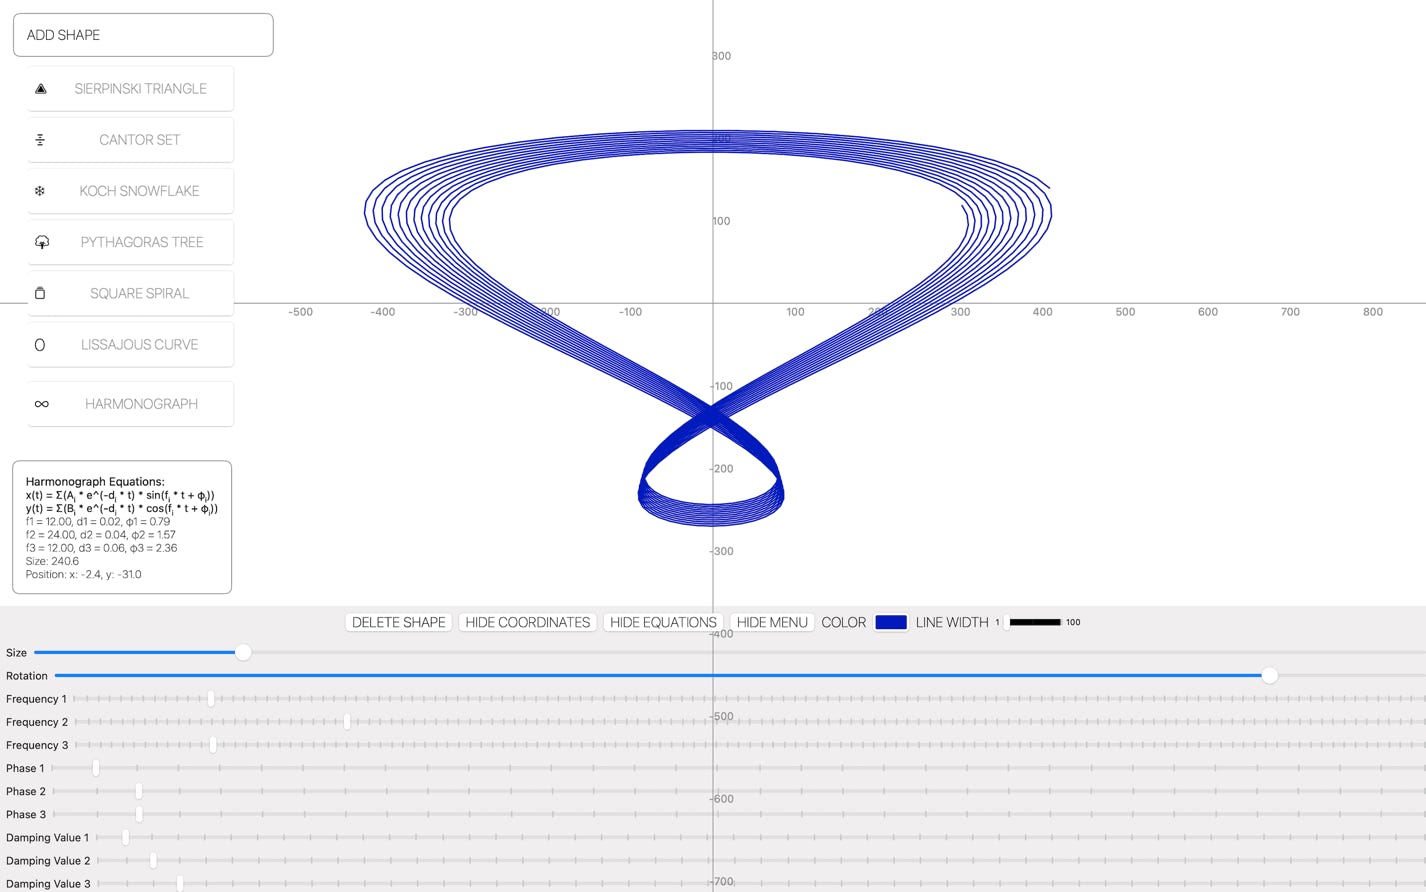Click the Square Spiral icon

(40, 294)
